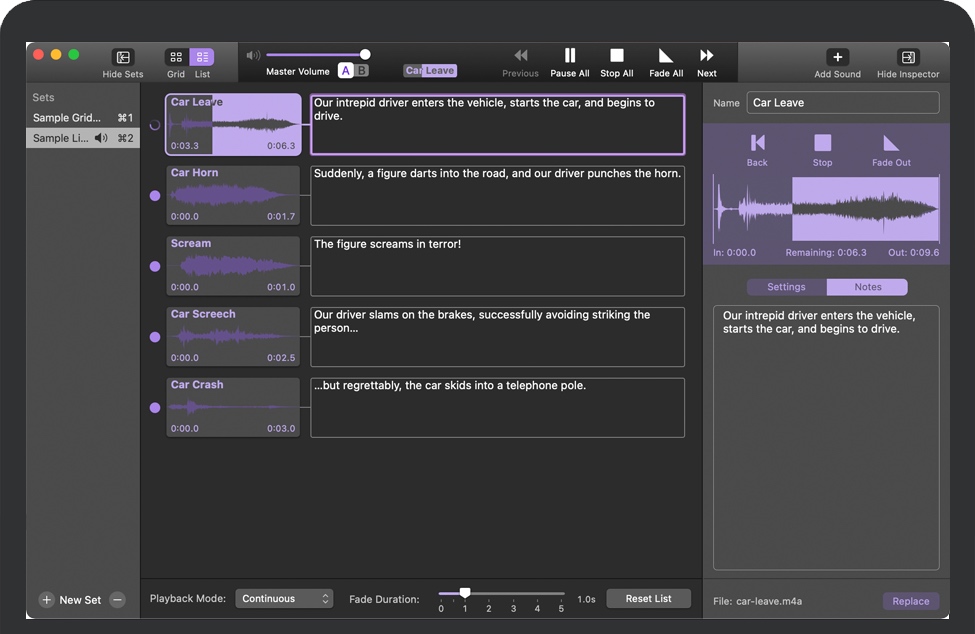Click the Hide Sets sidebar icon

coord(123,58)
